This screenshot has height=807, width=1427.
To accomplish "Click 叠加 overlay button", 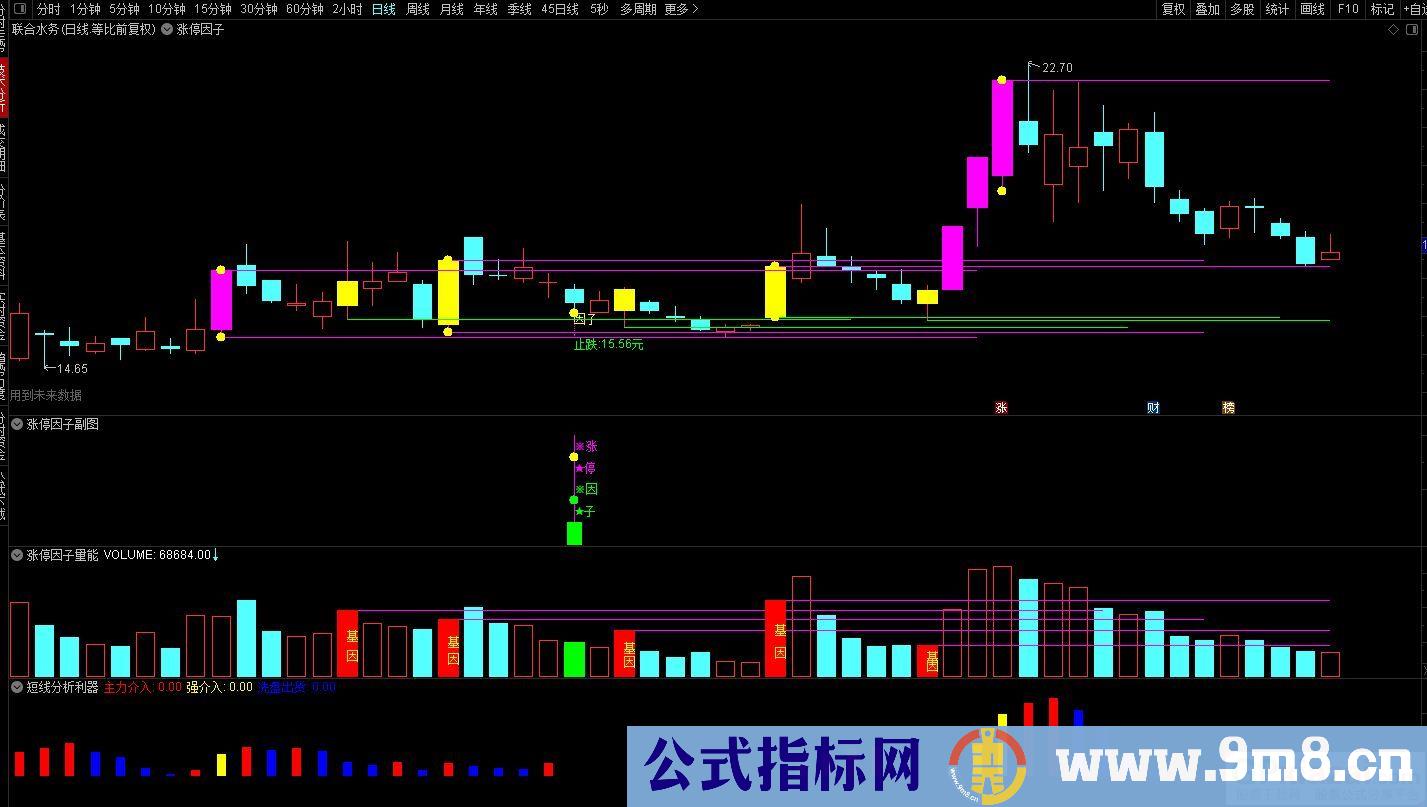I will pyautogui.click(x=1207, y=9).
